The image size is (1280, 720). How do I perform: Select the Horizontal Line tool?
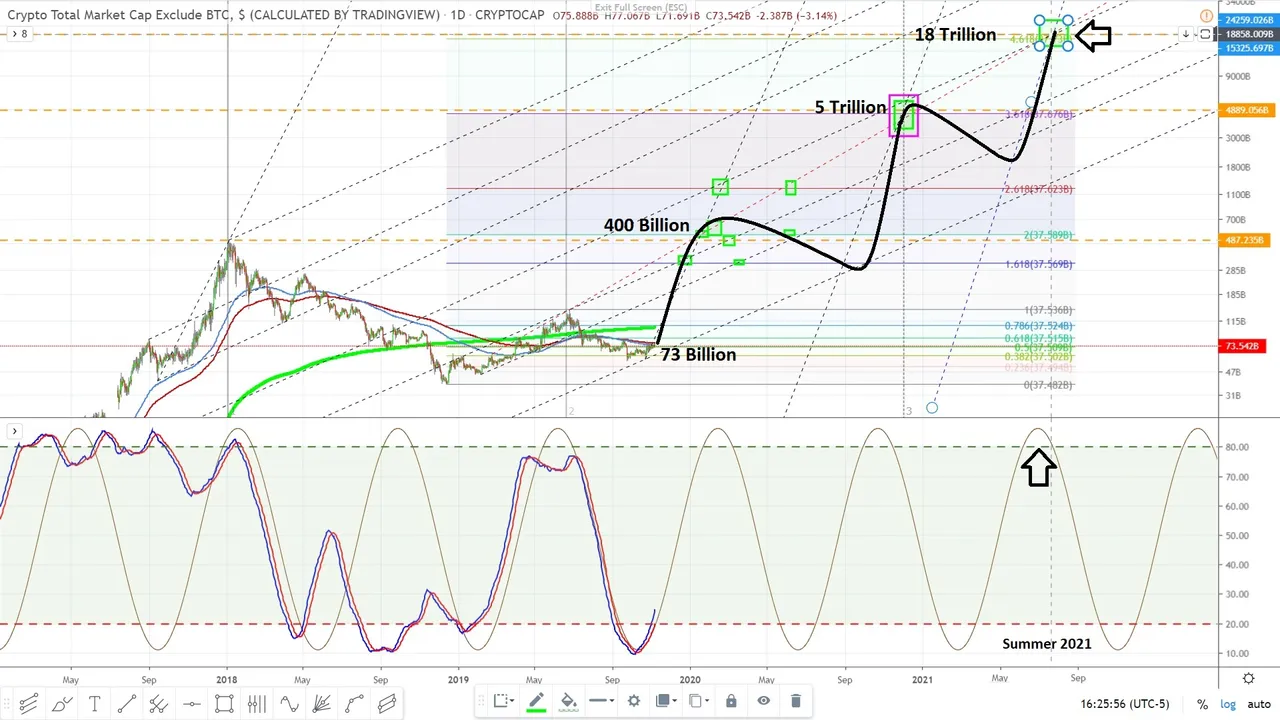click(x=192, y=703)
